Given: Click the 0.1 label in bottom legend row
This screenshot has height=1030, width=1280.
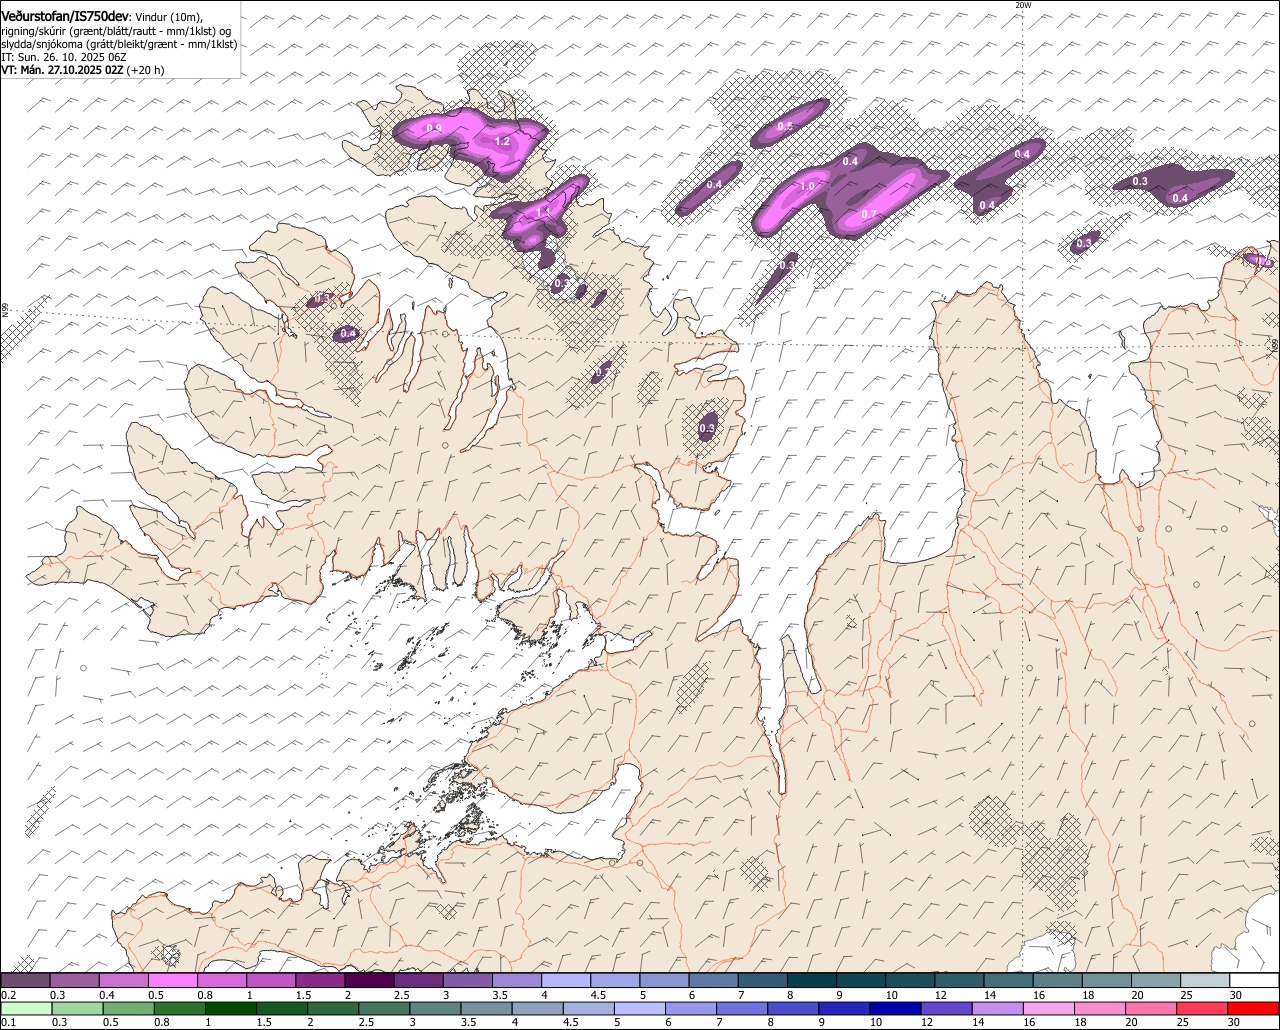Looking at the screenshot, I should [9, 1022].
